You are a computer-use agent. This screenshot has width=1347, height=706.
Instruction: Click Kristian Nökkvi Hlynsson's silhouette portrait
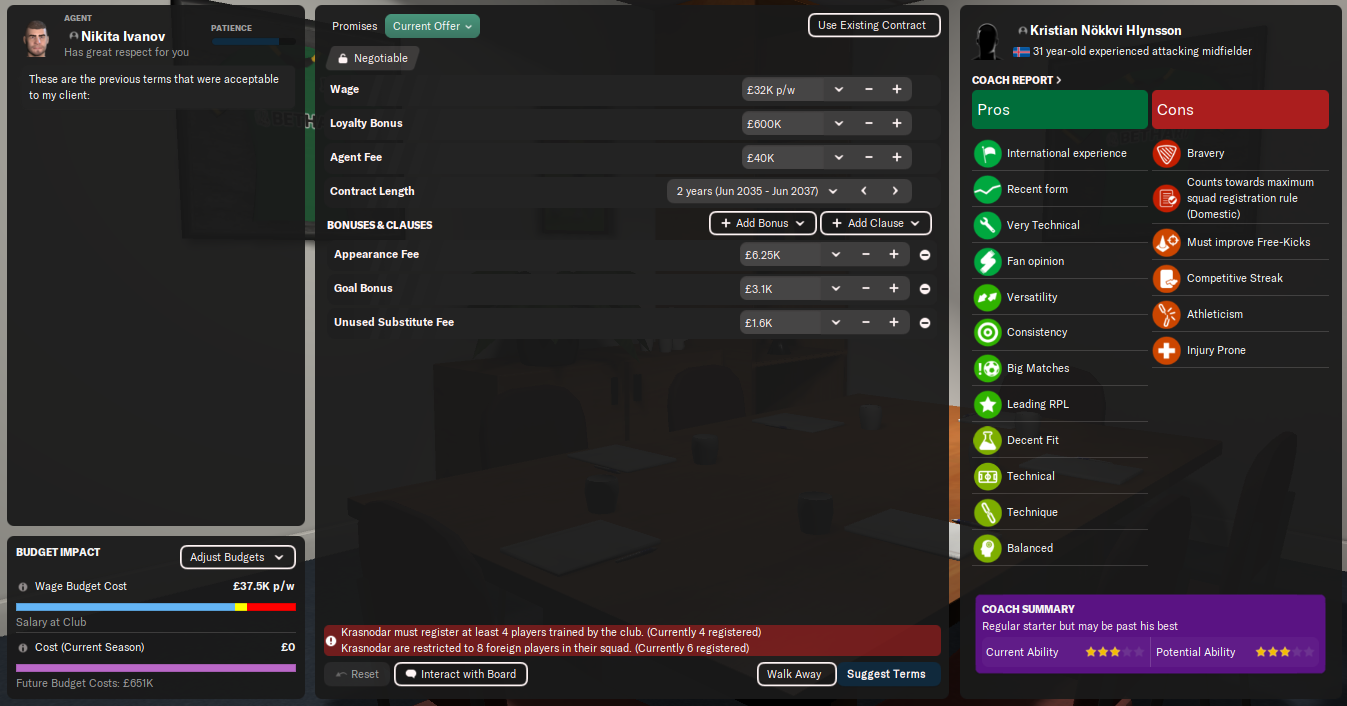(988, 42)
